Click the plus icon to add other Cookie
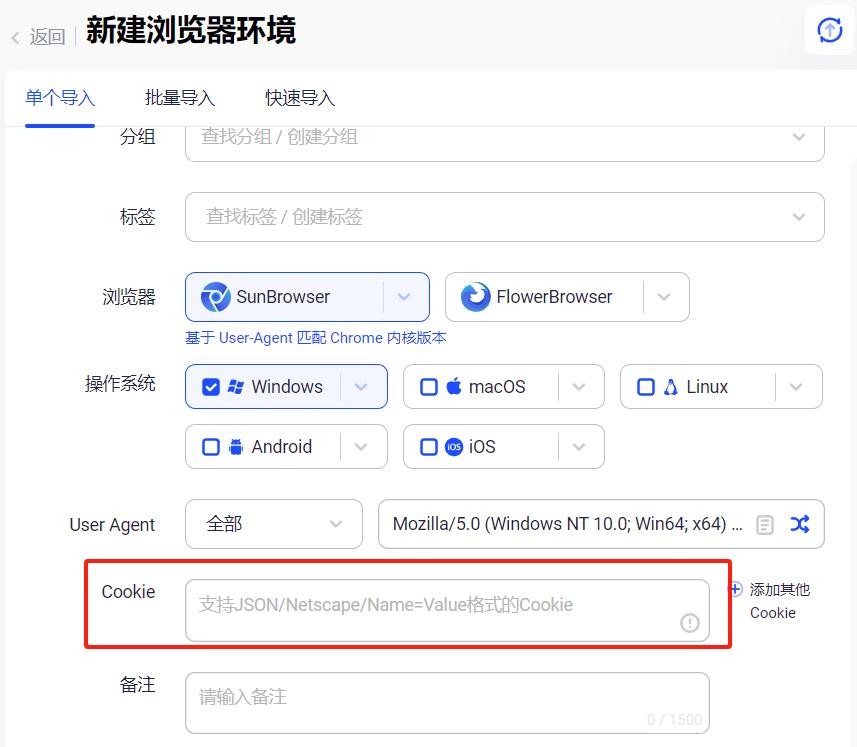 coord(736,589)
